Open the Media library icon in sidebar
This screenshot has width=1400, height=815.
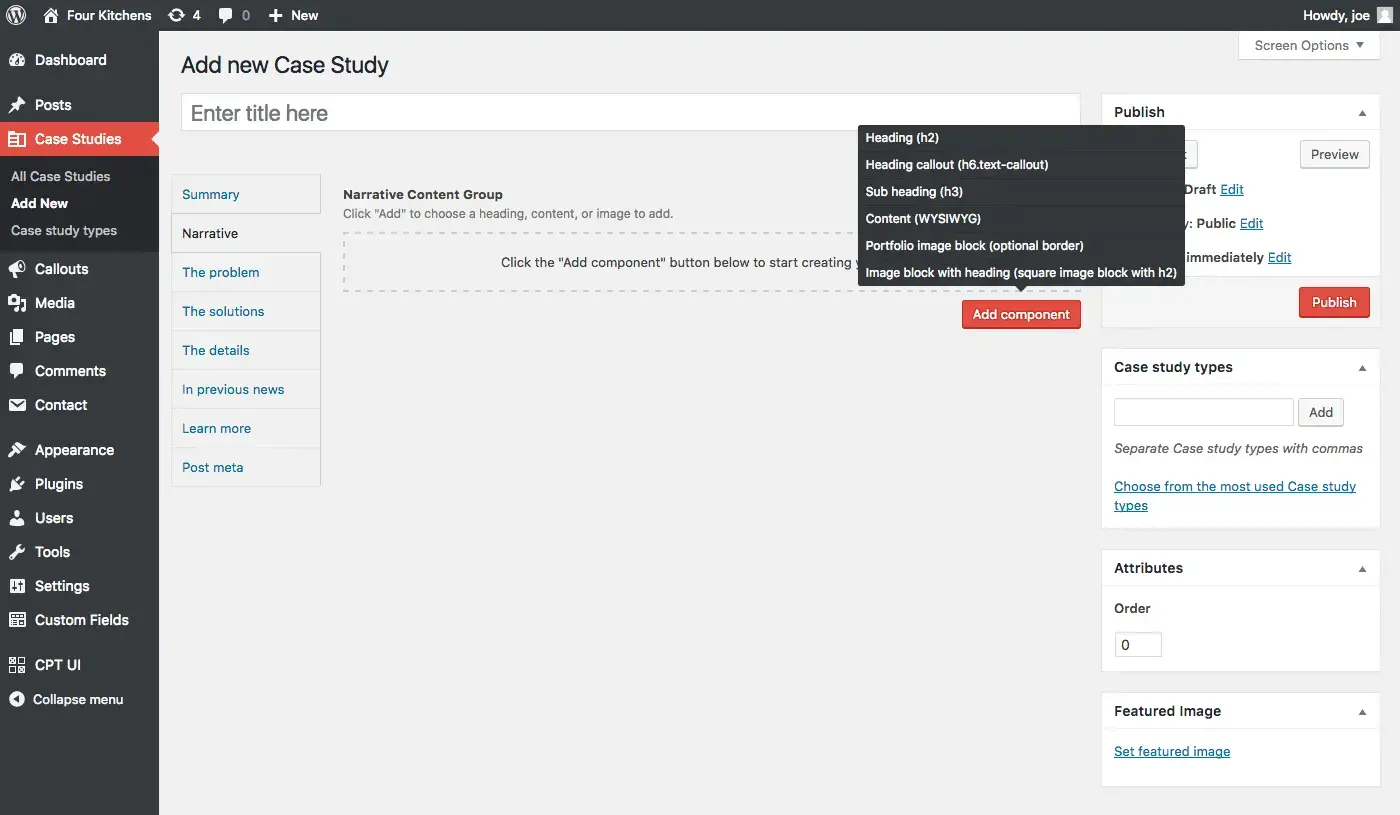click(17, 303)
